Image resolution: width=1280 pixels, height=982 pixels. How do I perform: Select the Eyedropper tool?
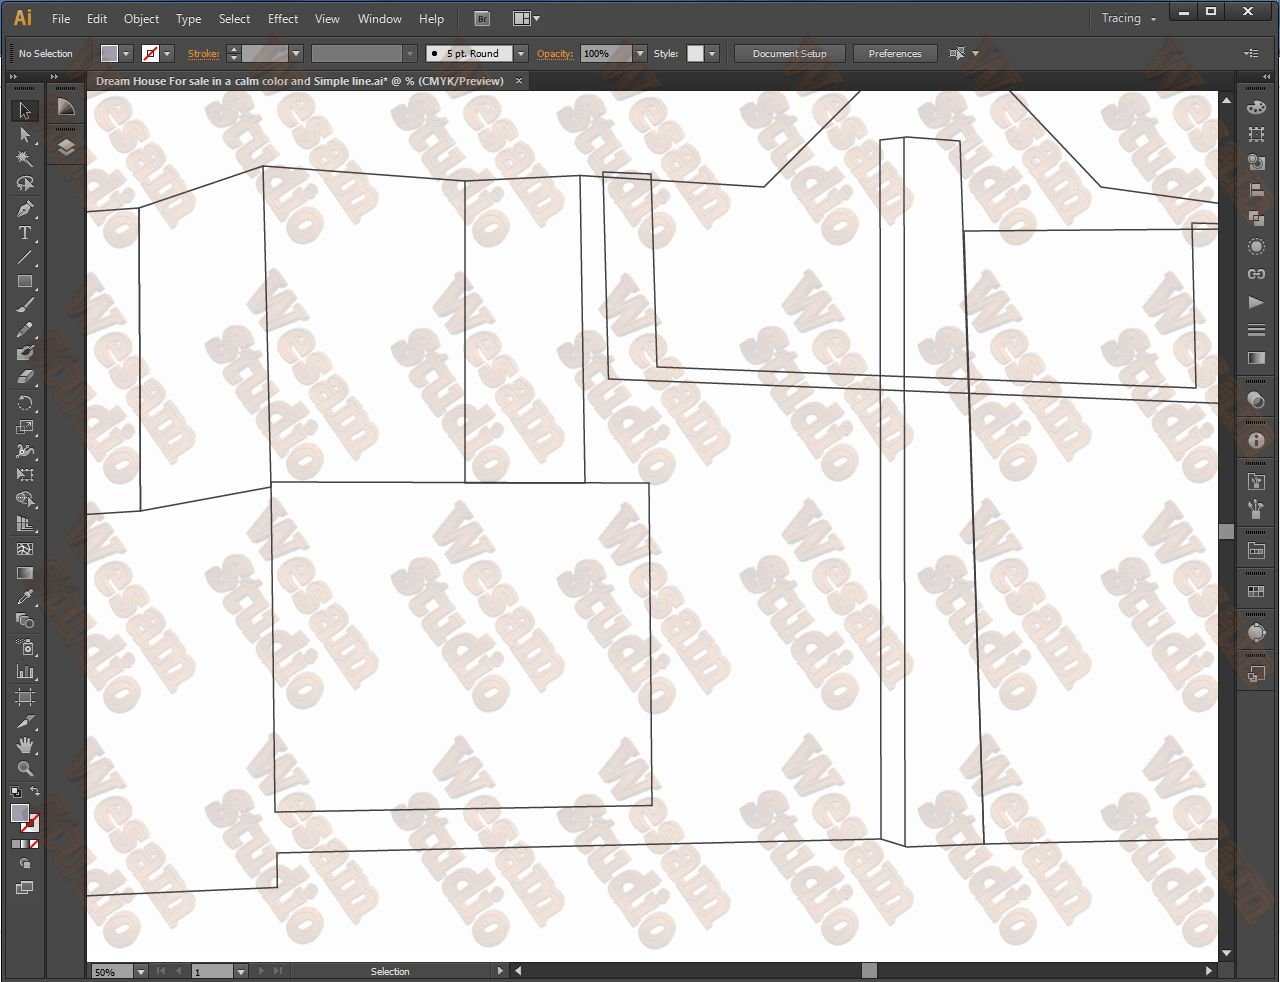click(25, 597)
